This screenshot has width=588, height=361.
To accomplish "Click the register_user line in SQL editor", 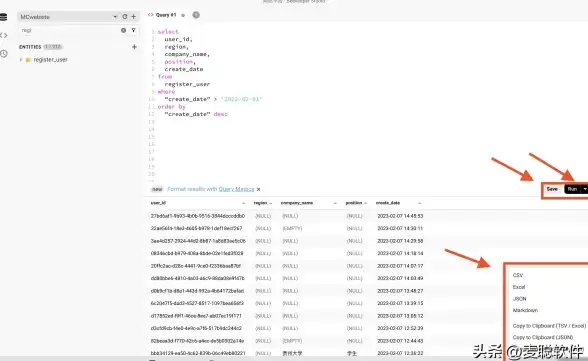I will click(x=187, y=84).
